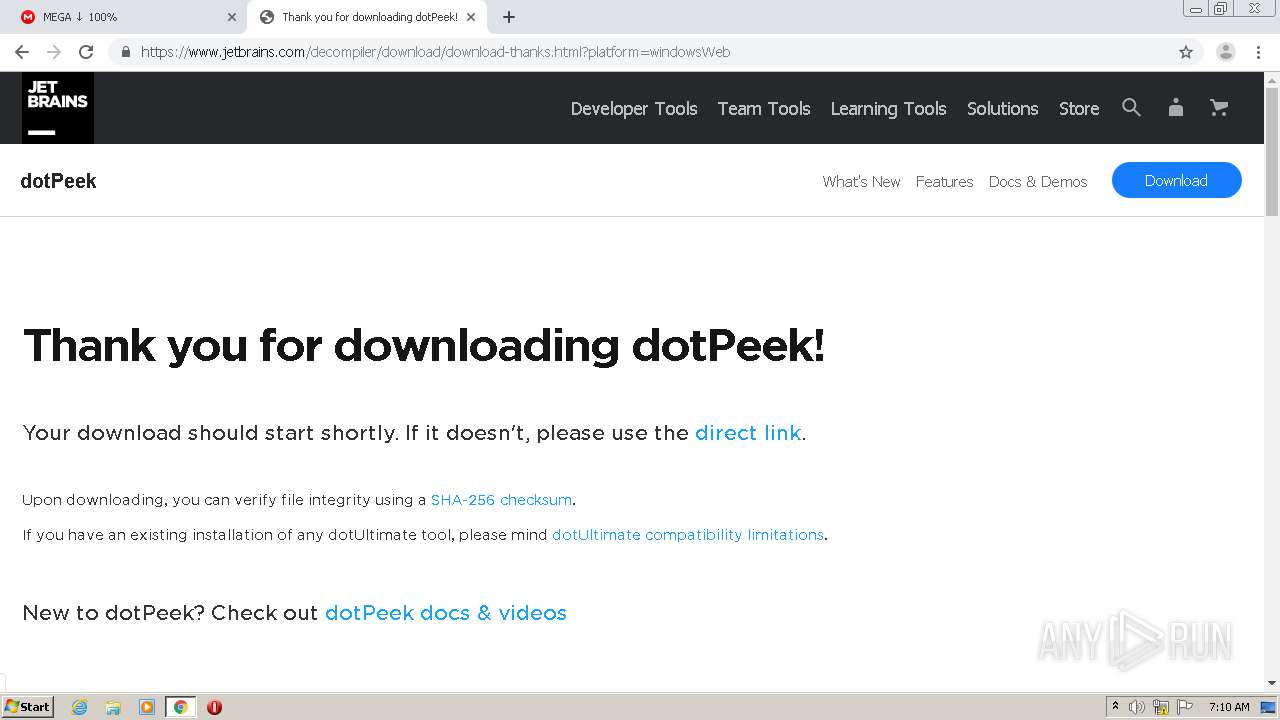Screen dimensions: 1280x720
Task: Open a new tab with plus button
Action: pos(508,17)
